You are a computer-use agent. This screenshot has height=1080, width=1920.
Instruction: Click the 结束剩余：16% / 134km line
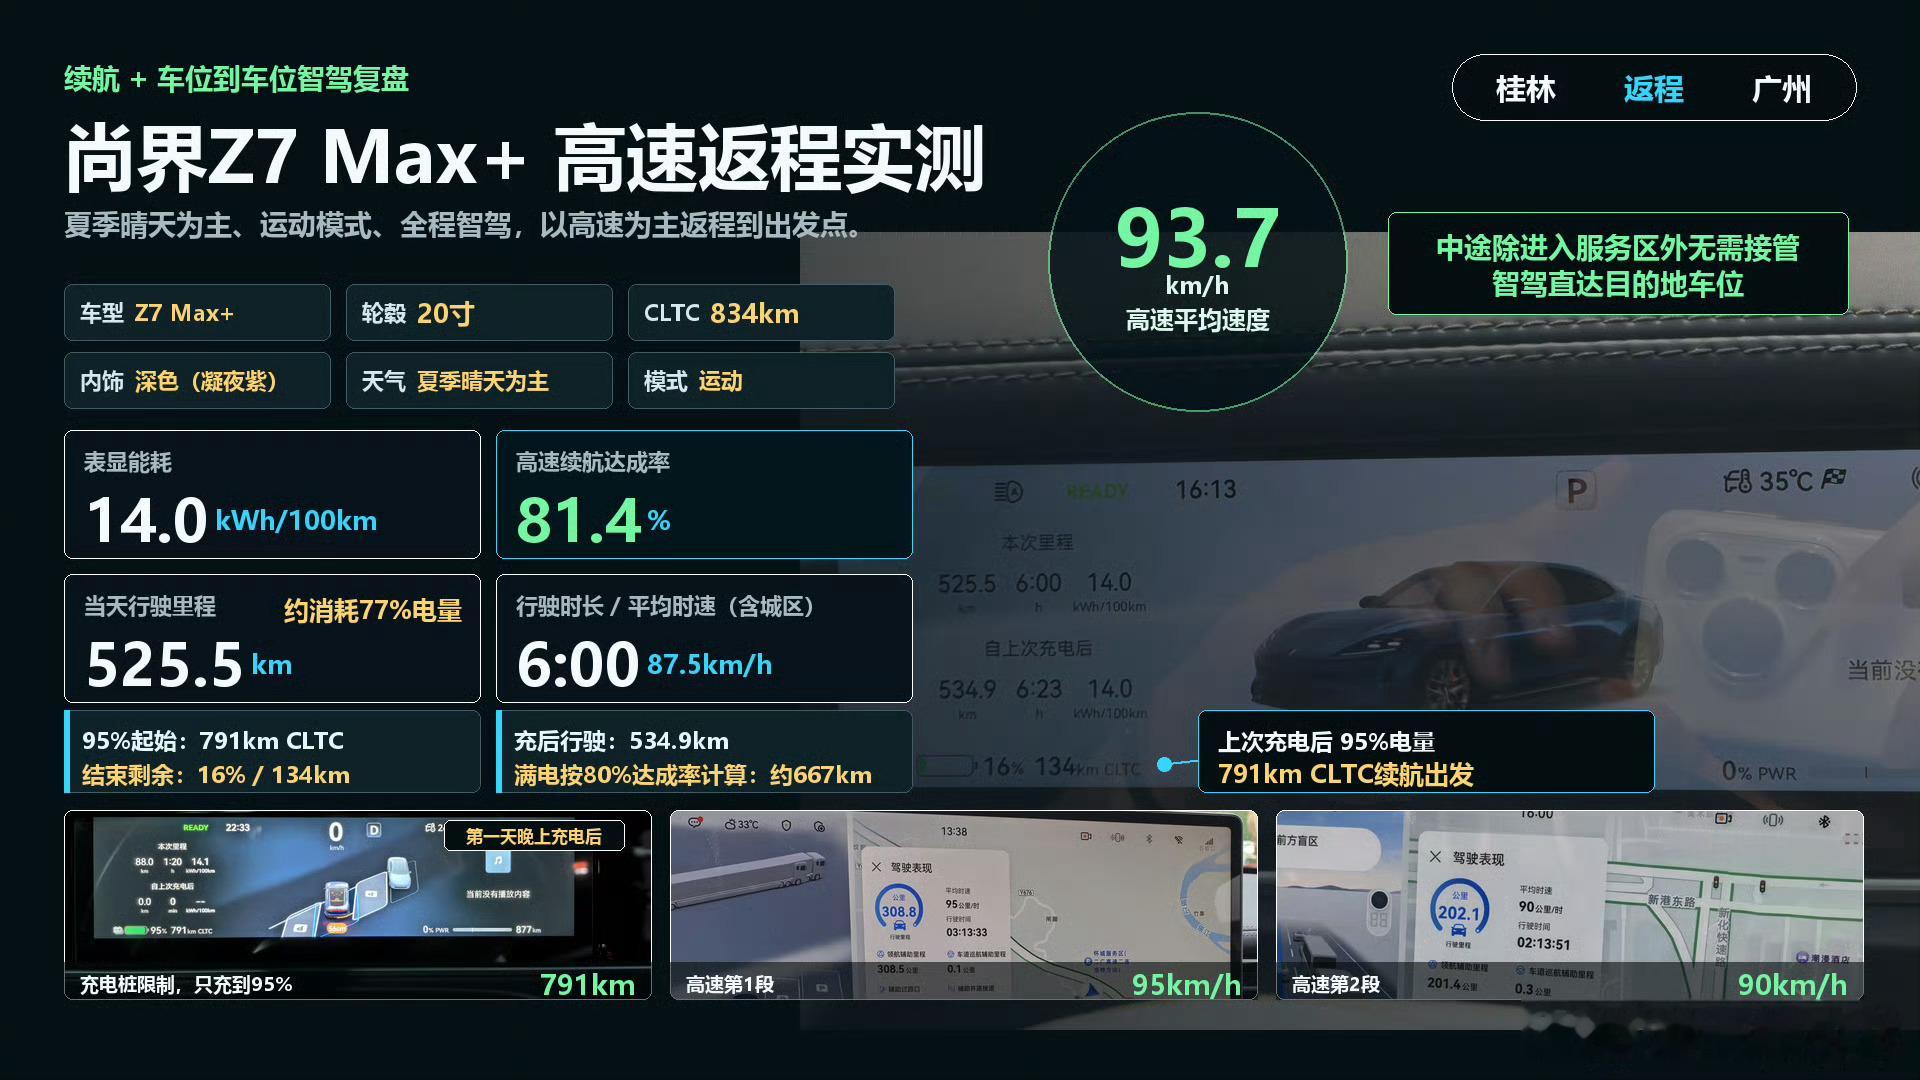[x=216, y=775]
